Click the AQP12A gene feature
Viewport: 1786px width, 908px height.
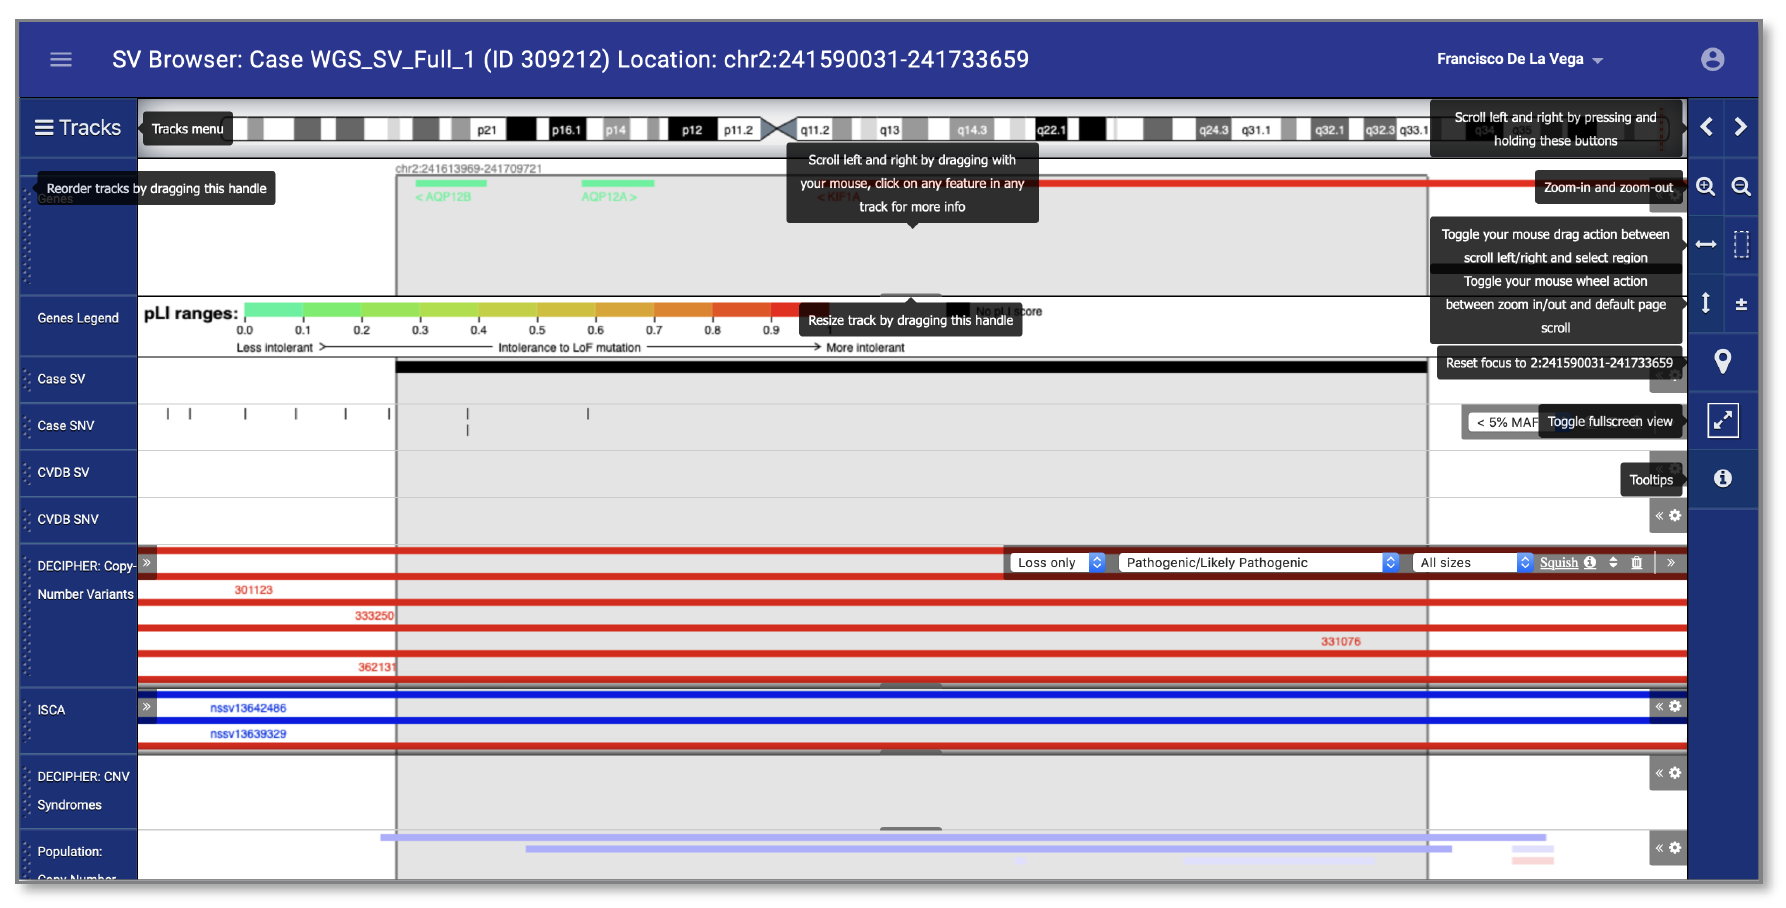point(618,184)
